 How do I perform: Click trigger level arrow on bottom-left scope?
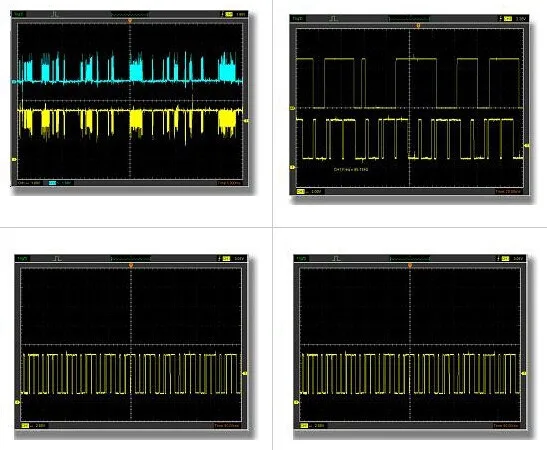point(245,373)
